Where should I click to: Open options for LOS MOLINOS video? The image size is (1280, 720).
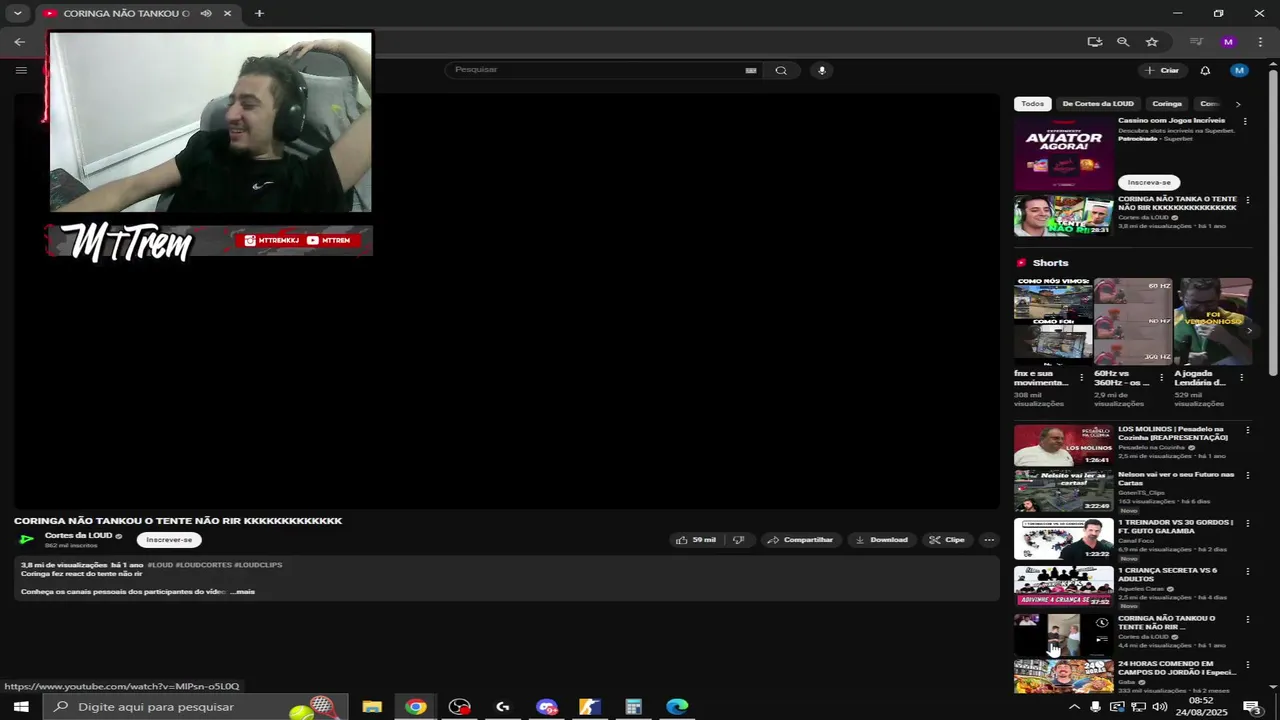1247,430
